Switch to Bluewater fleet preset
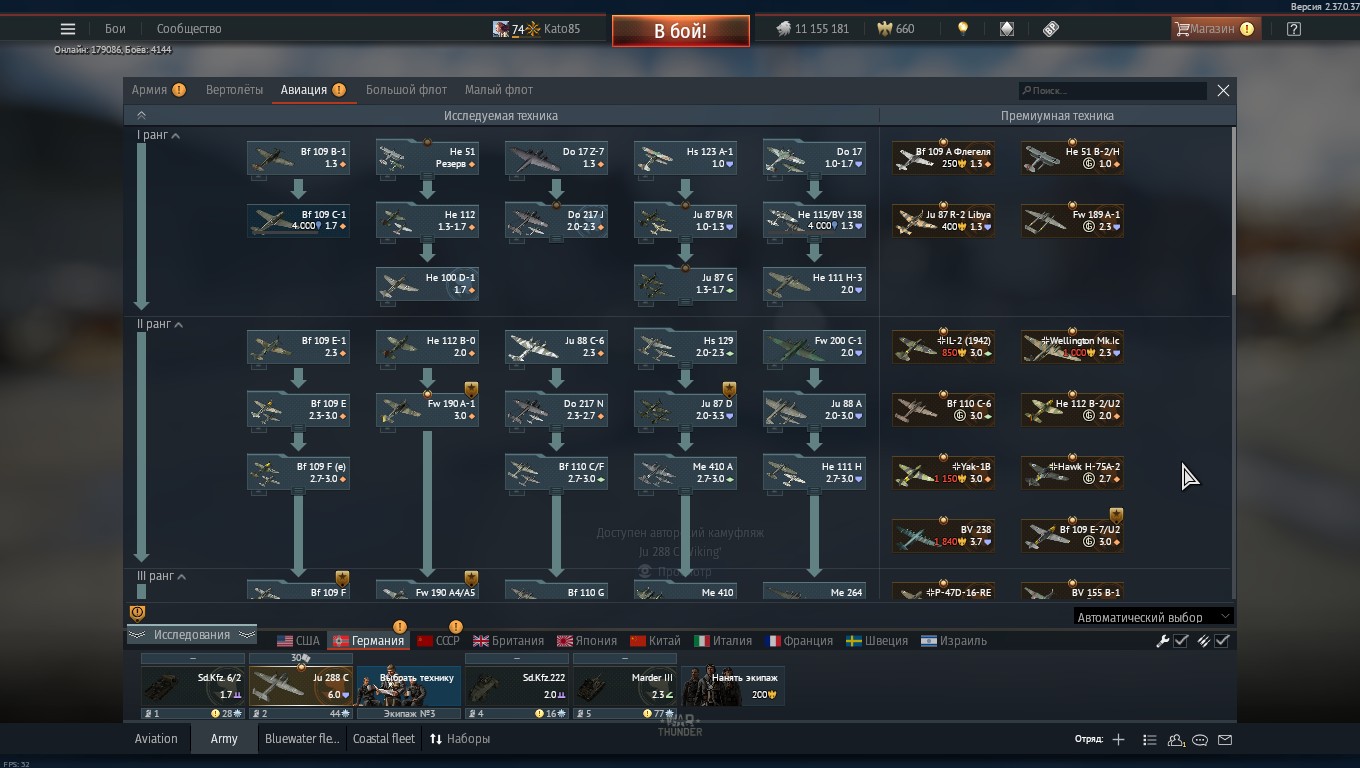Image resolution: width=1360 pixels, height=768 pixels. [302, 739]
